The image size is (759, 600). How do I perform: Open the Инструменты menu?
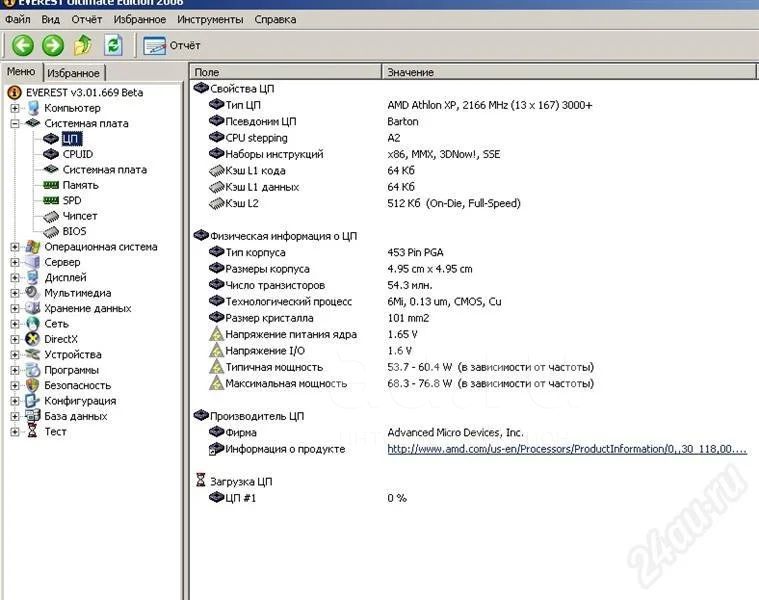[210, 19]
